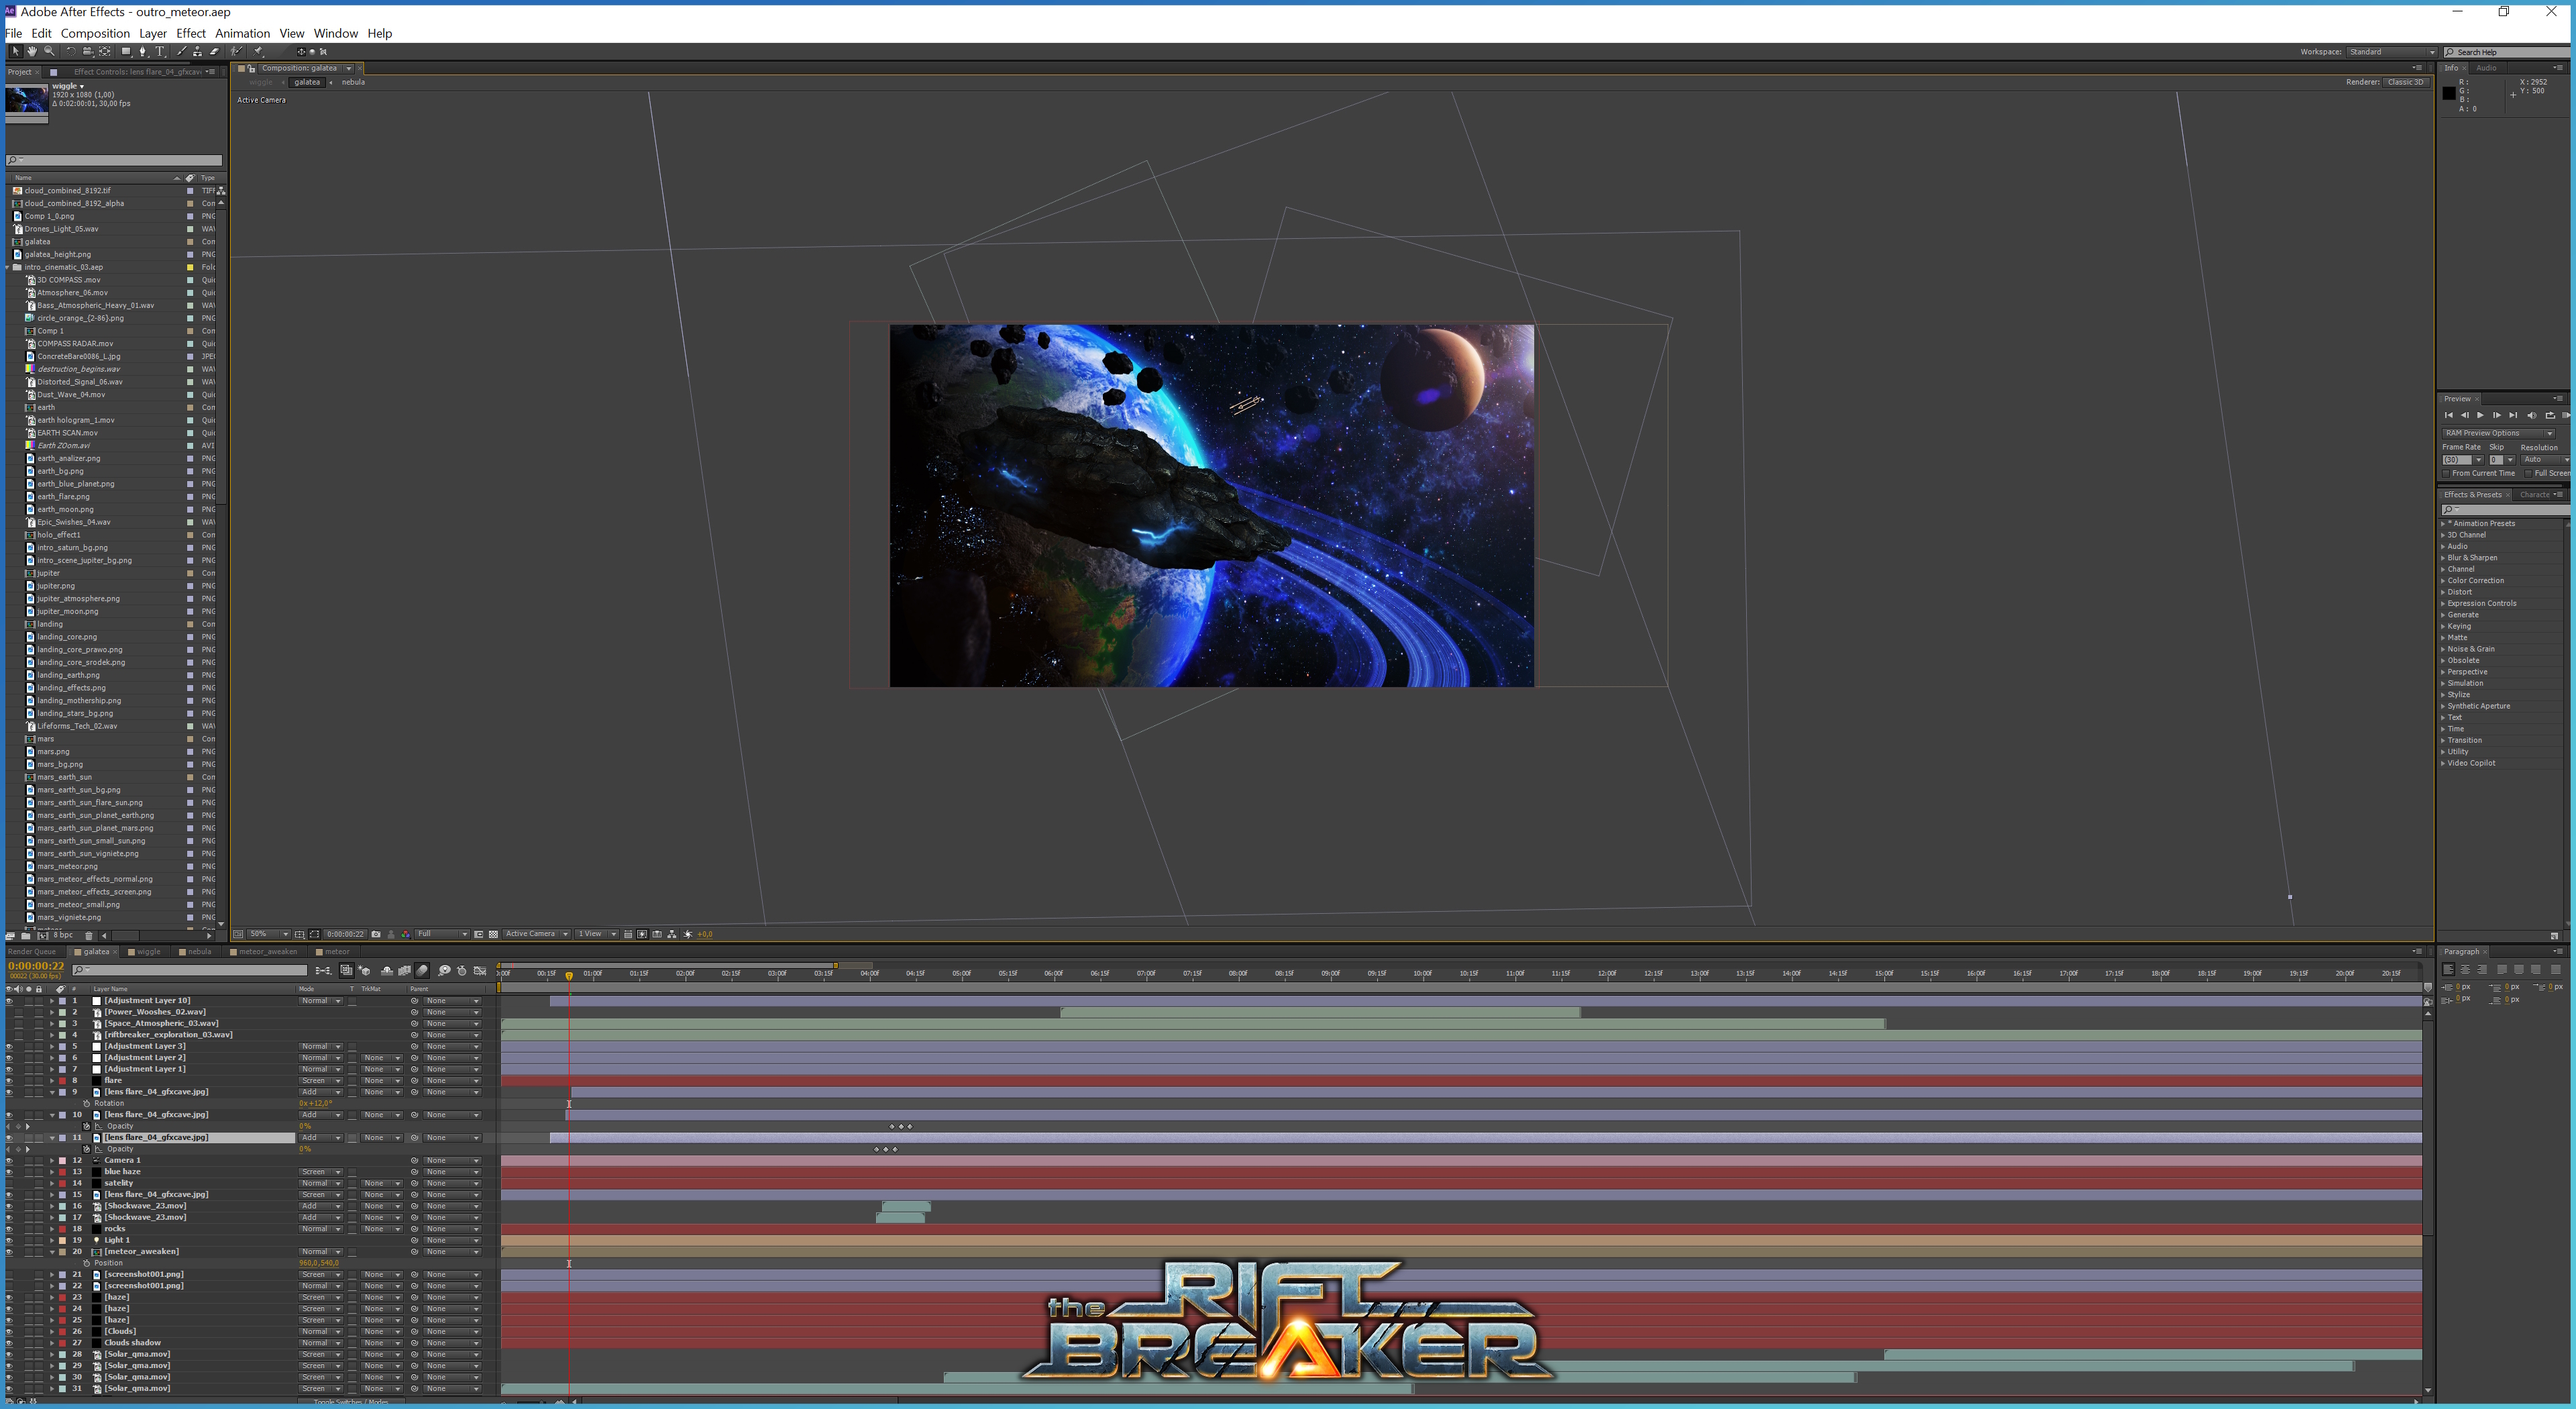Toggle Hide Shy Layers in timeline
2576x1409 pixels.
coord(387,970)
